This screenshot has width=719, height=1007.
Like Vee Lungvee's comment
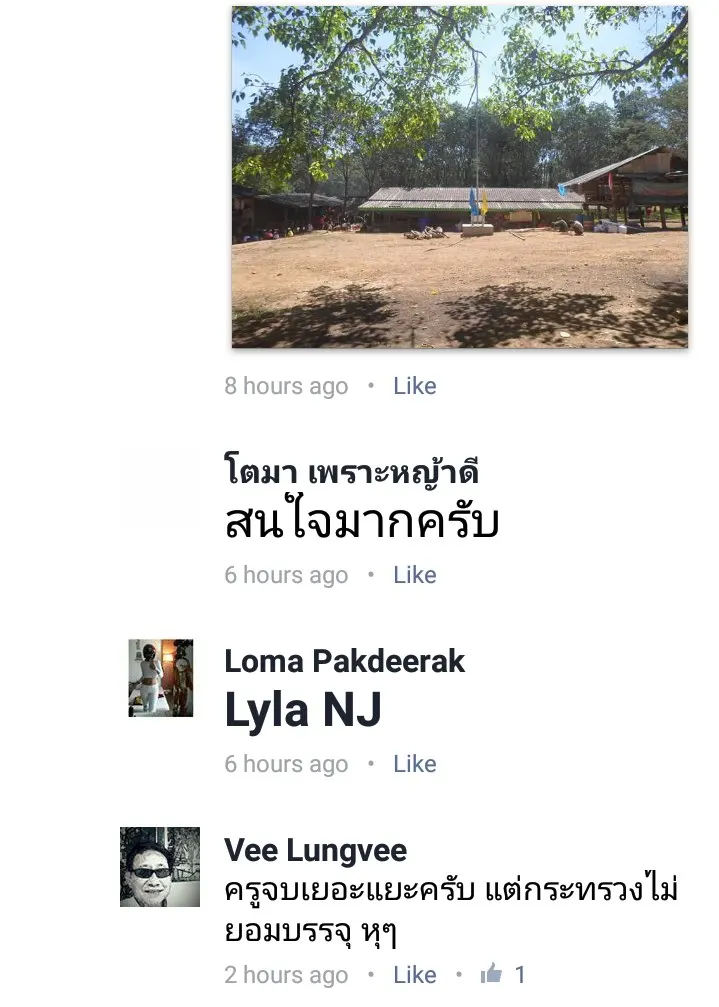tap(415, 974)
